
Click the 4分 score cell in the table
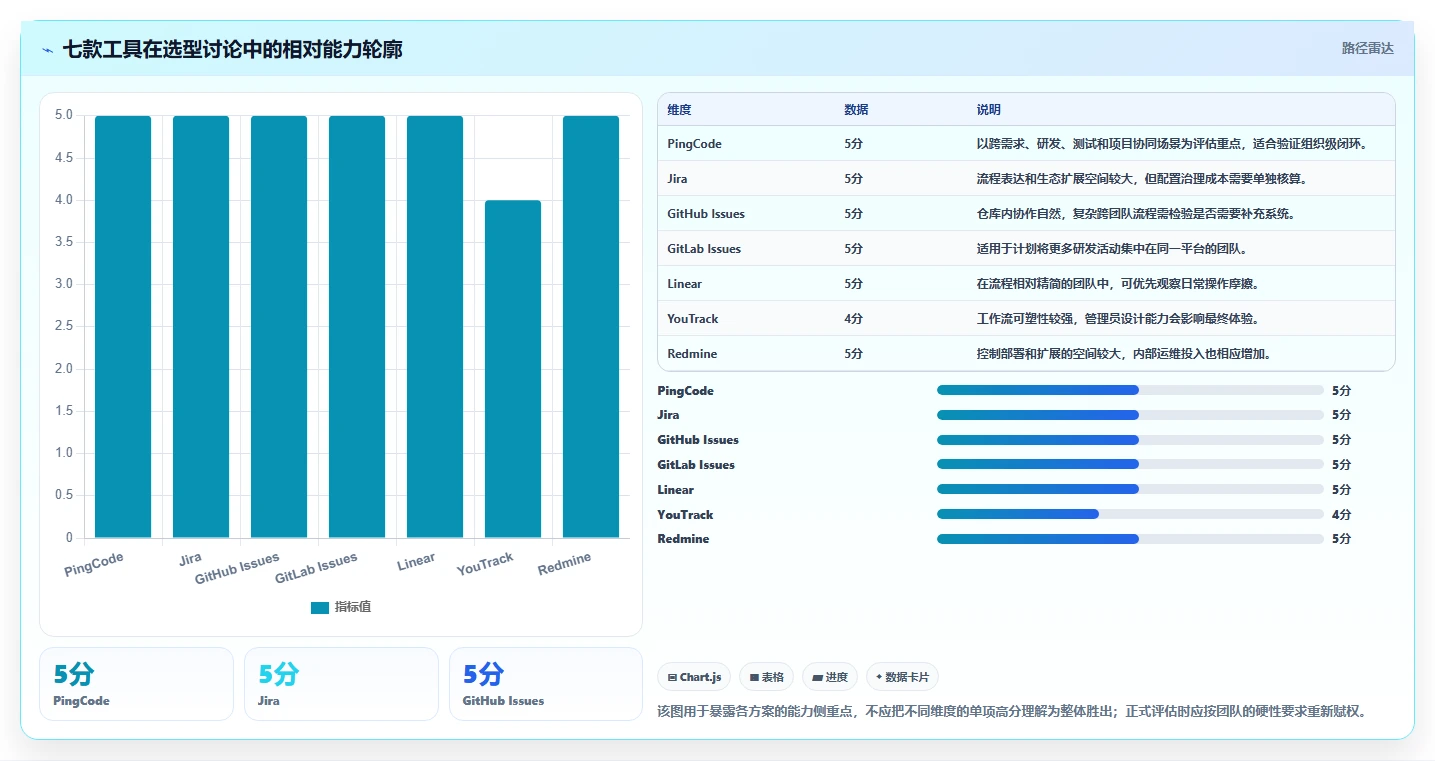(x=853, y=319)
